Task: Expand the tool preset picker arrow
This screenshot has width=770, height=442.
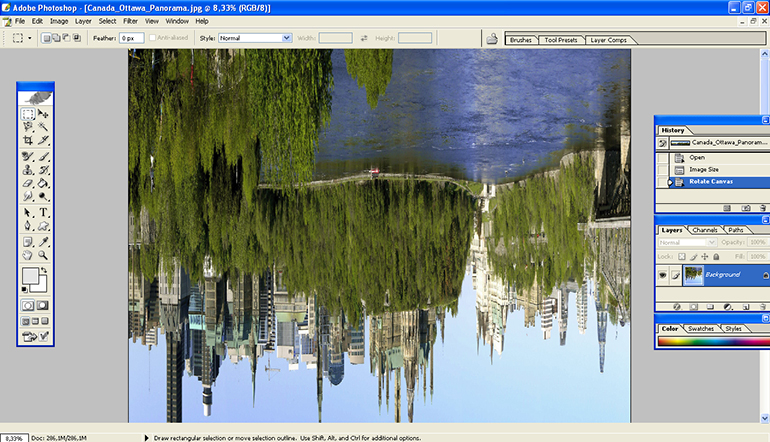Action: tap(30, 38)
